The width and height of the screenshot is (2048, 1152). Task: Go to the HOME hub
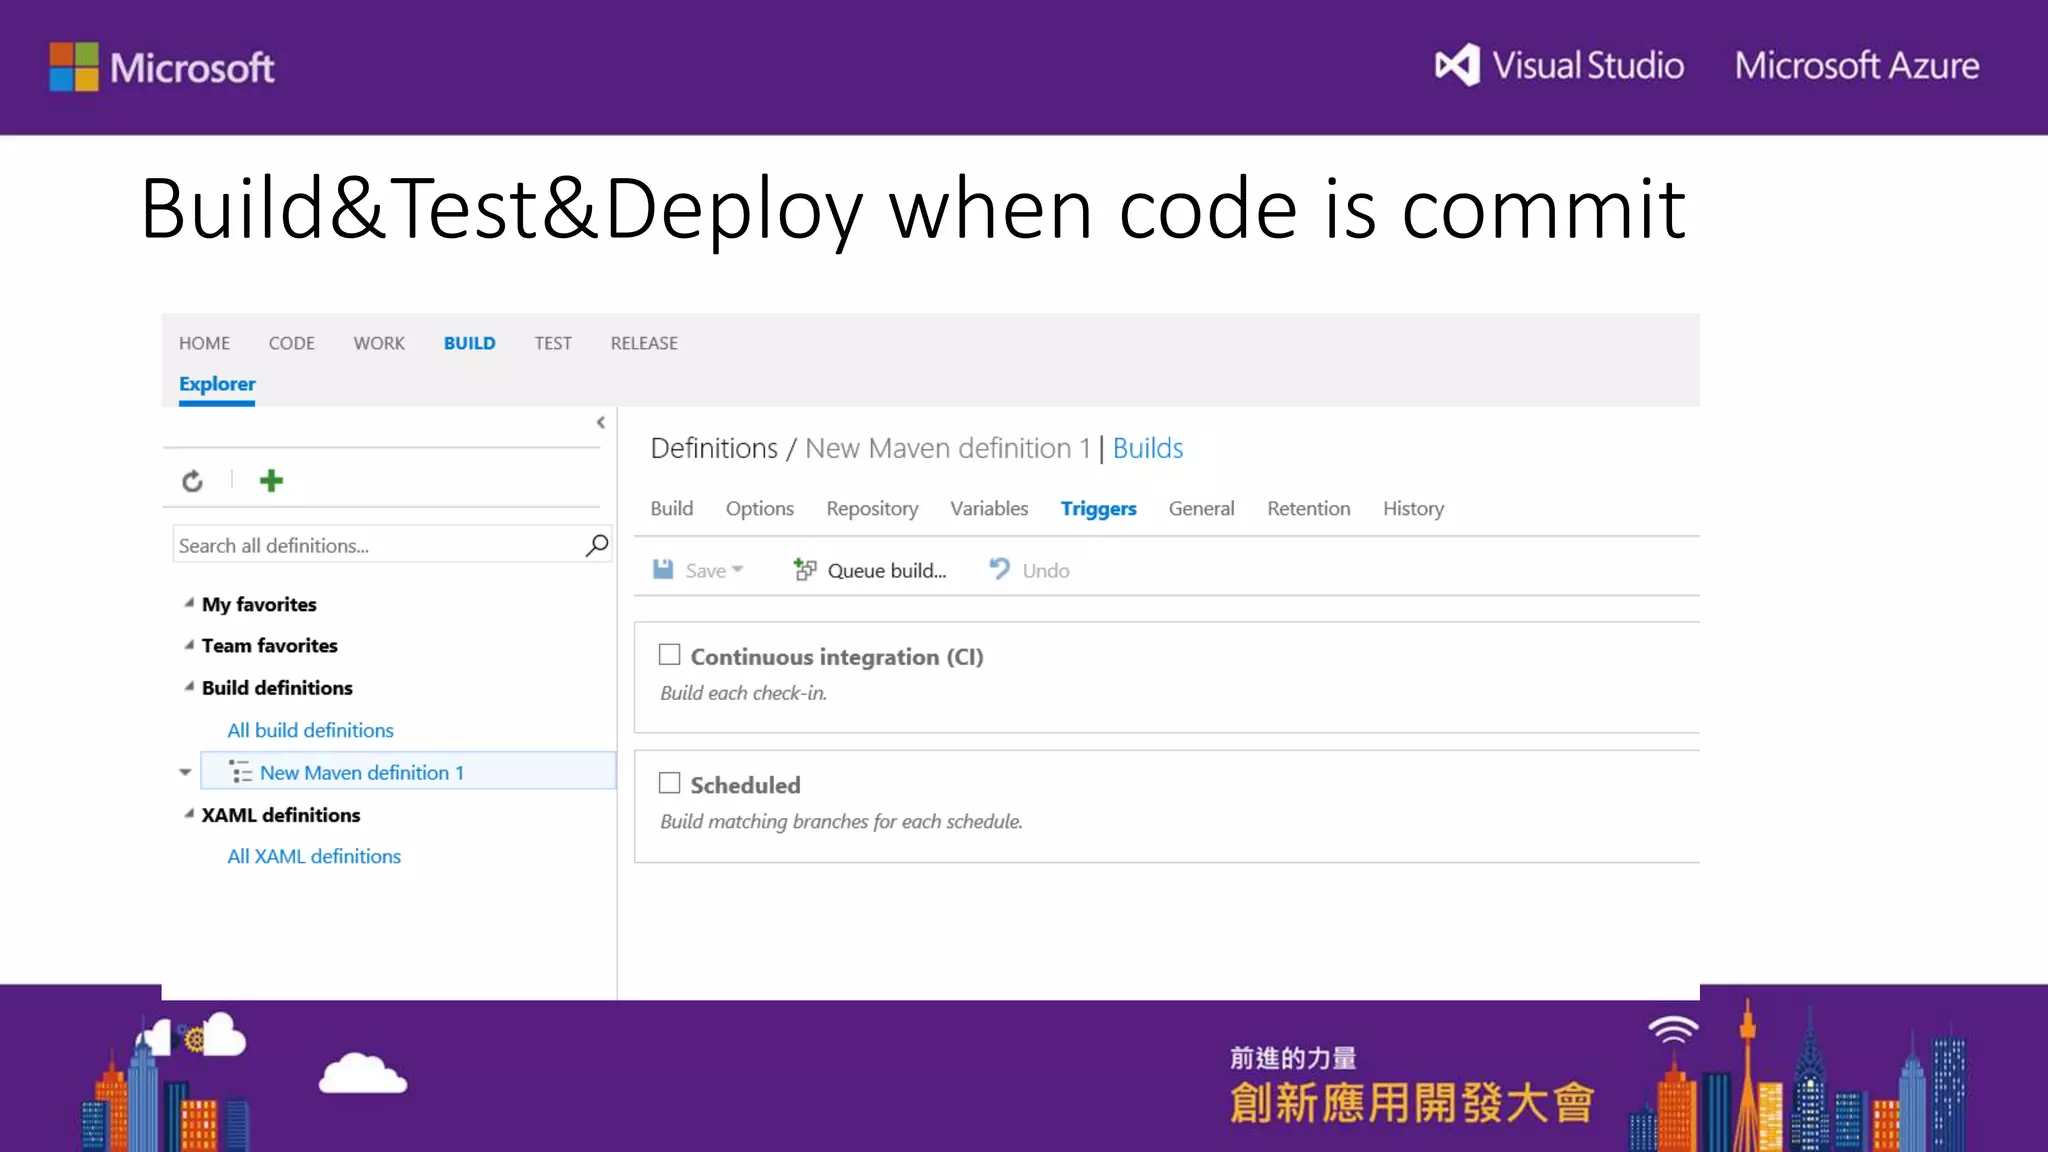click(x=204, y=343)
